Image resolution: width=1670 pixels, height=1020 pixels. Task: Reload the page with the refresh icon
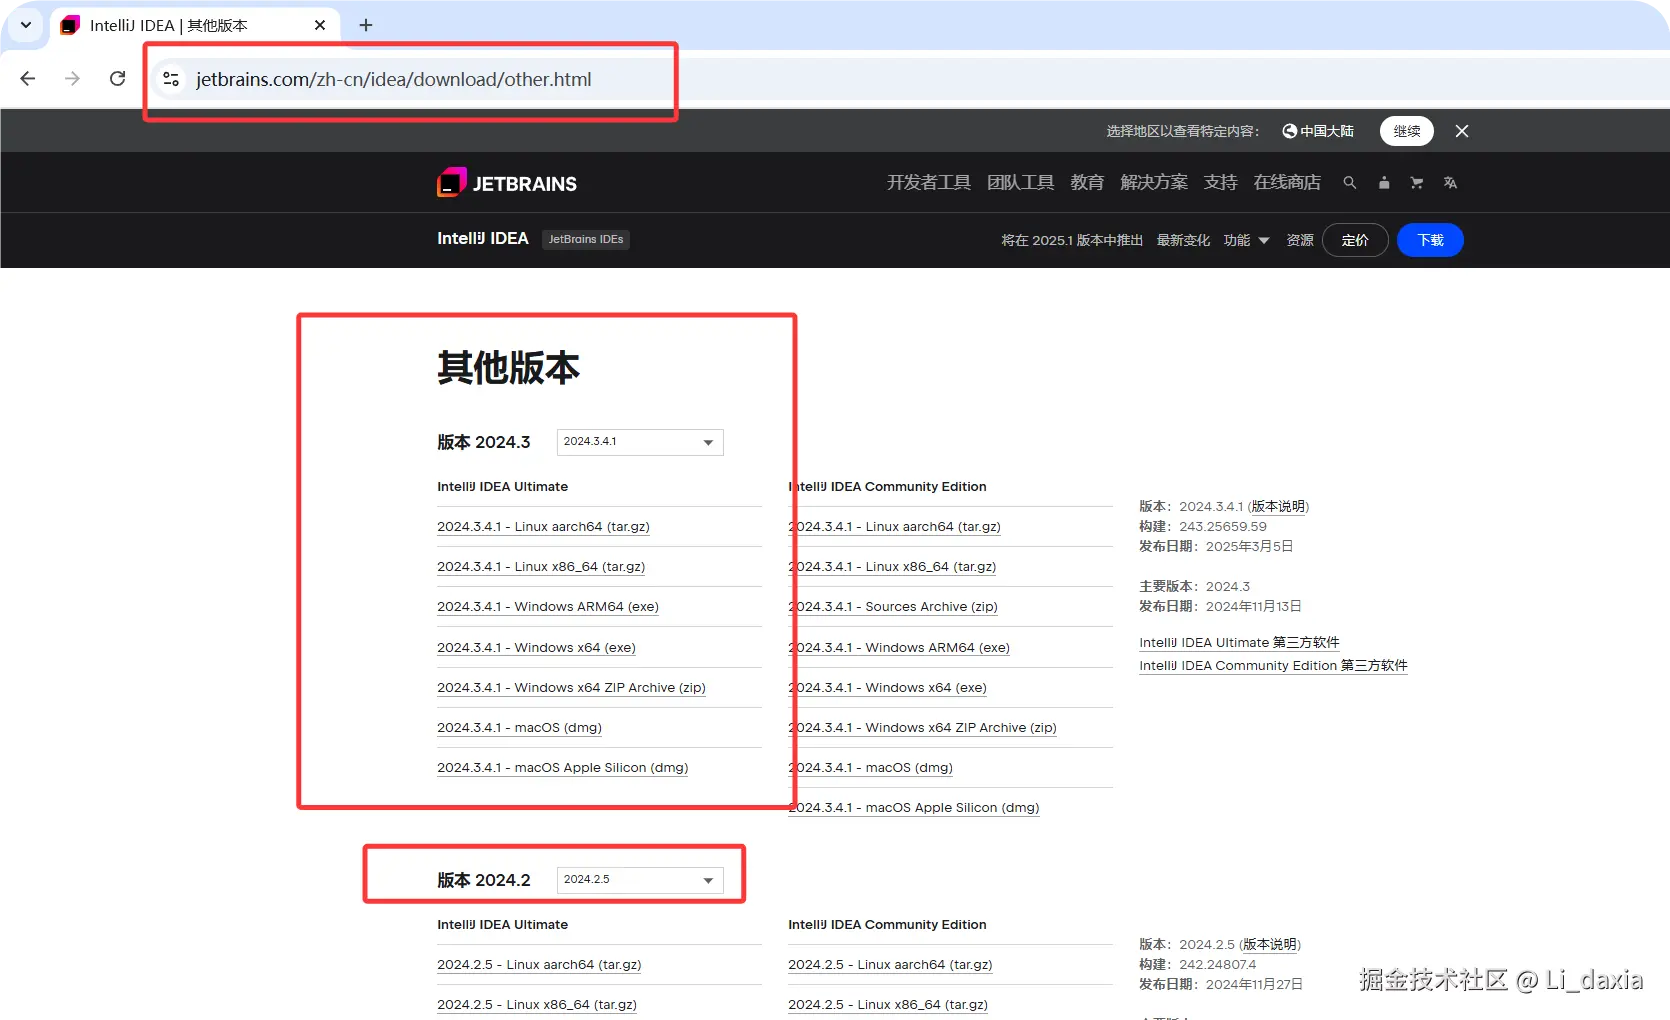tap(117, 78)
